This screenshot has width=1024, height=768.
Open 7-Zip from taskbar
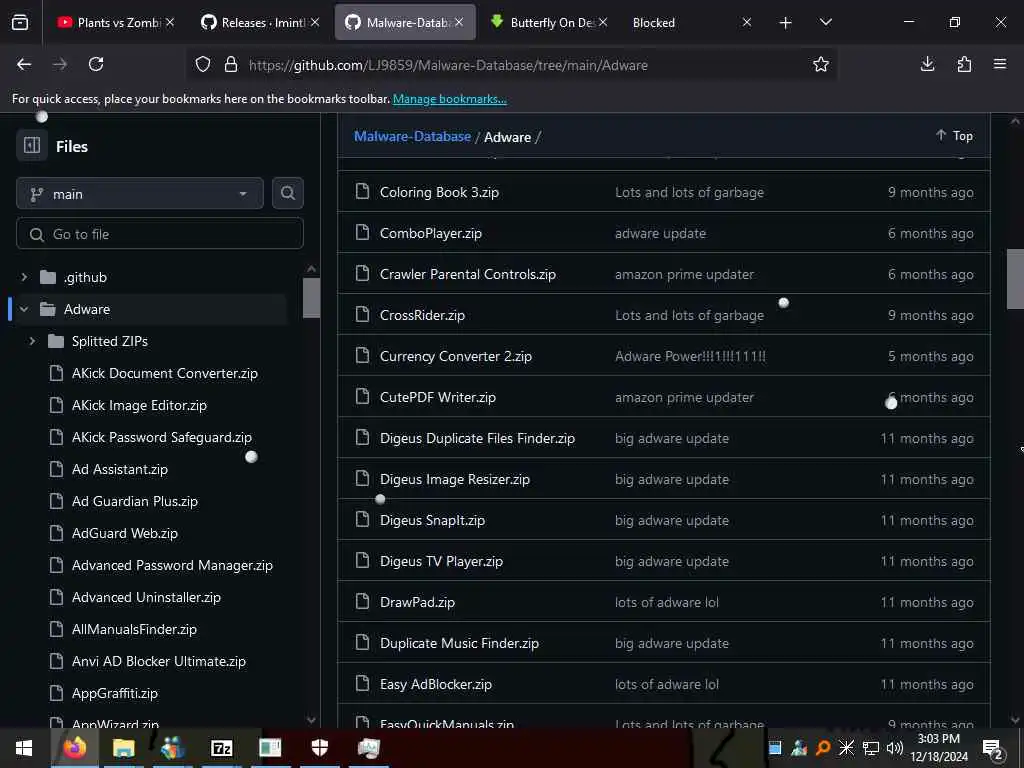tap(221, 748)
